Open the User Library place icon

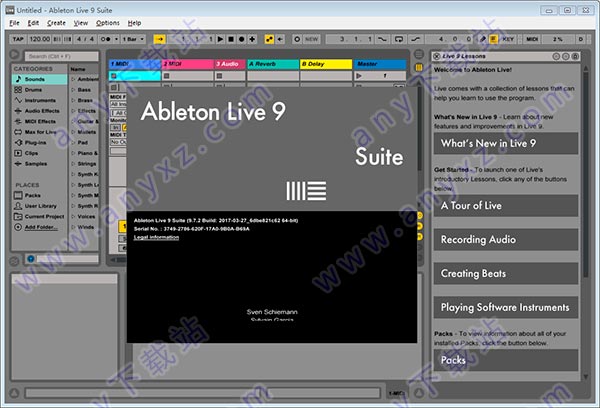pos(18,206)
